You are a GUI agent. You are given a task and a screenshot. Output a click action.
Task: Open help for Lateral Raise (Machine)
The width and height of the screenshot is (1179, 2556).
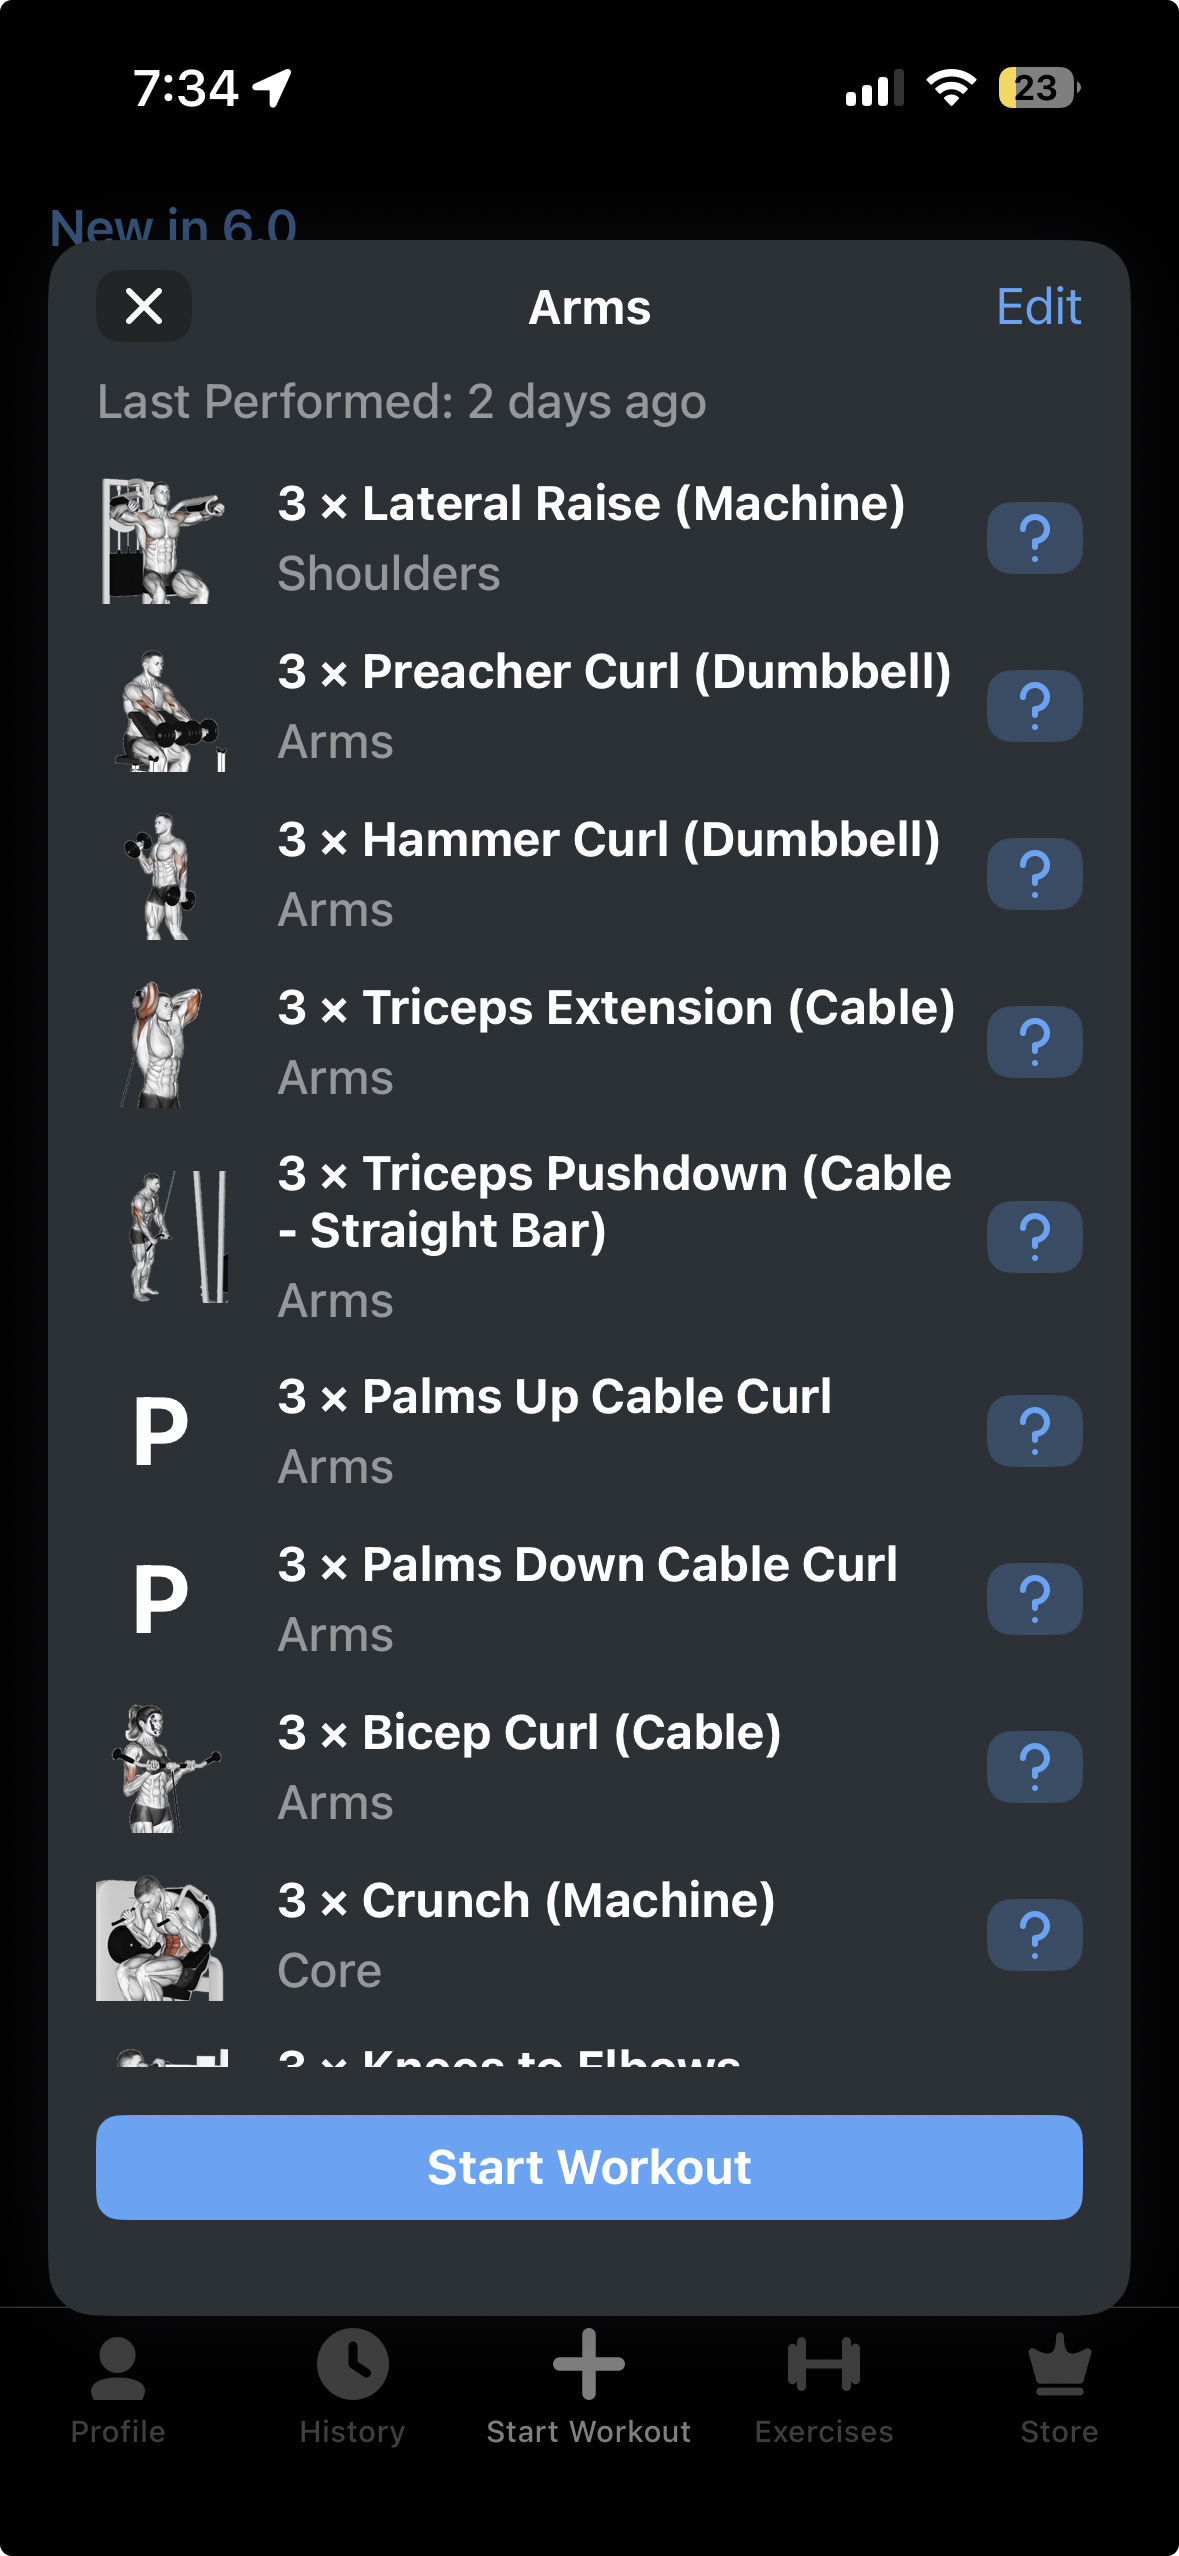click(1034, 538)
